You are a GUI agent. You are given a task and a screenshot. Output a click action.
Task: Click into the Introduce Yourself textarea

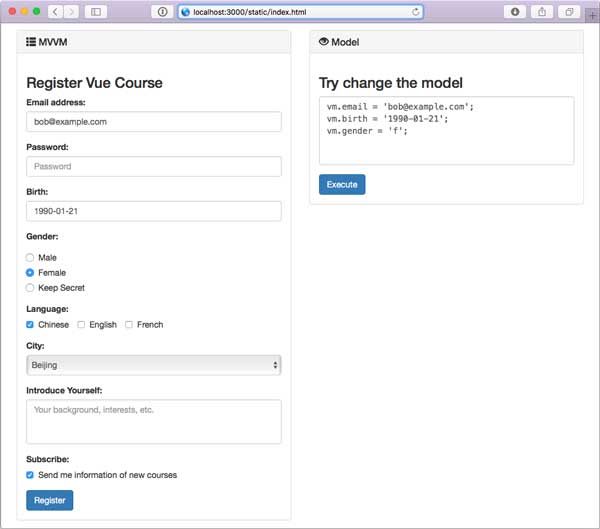coord(153,422)
